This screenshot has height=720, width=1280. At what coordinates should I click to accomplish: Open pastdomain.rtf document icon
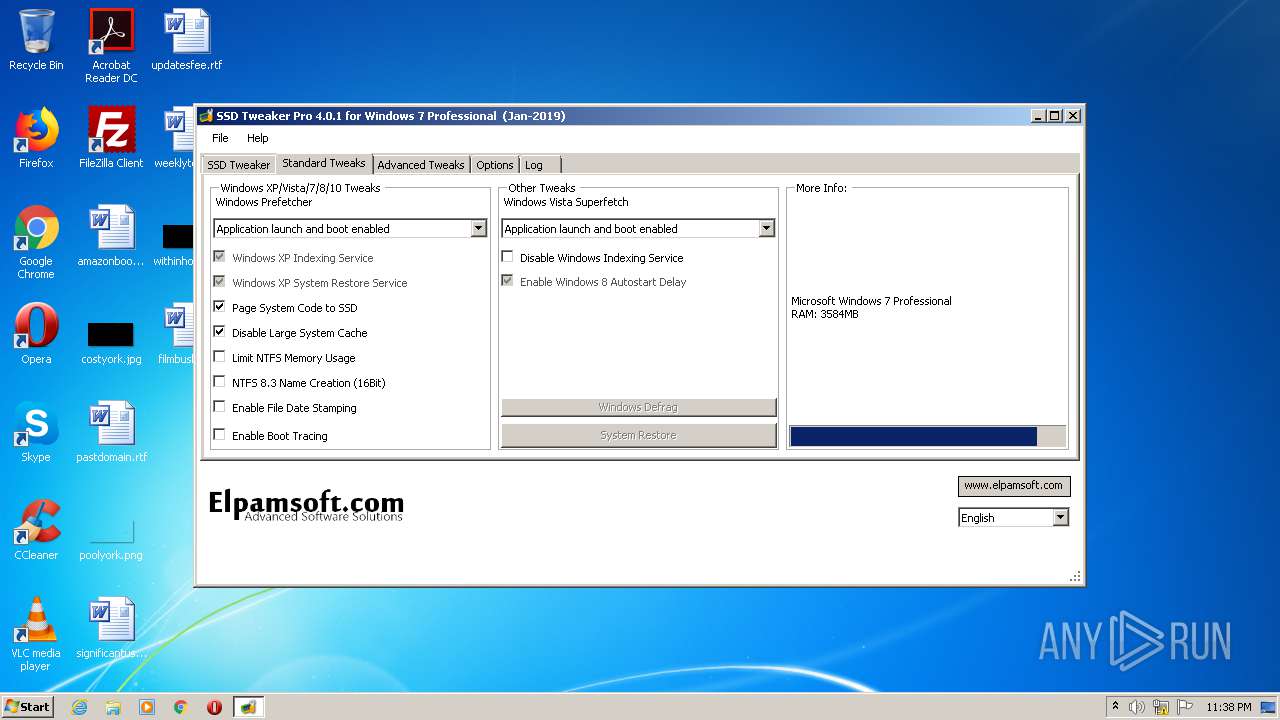111,432
